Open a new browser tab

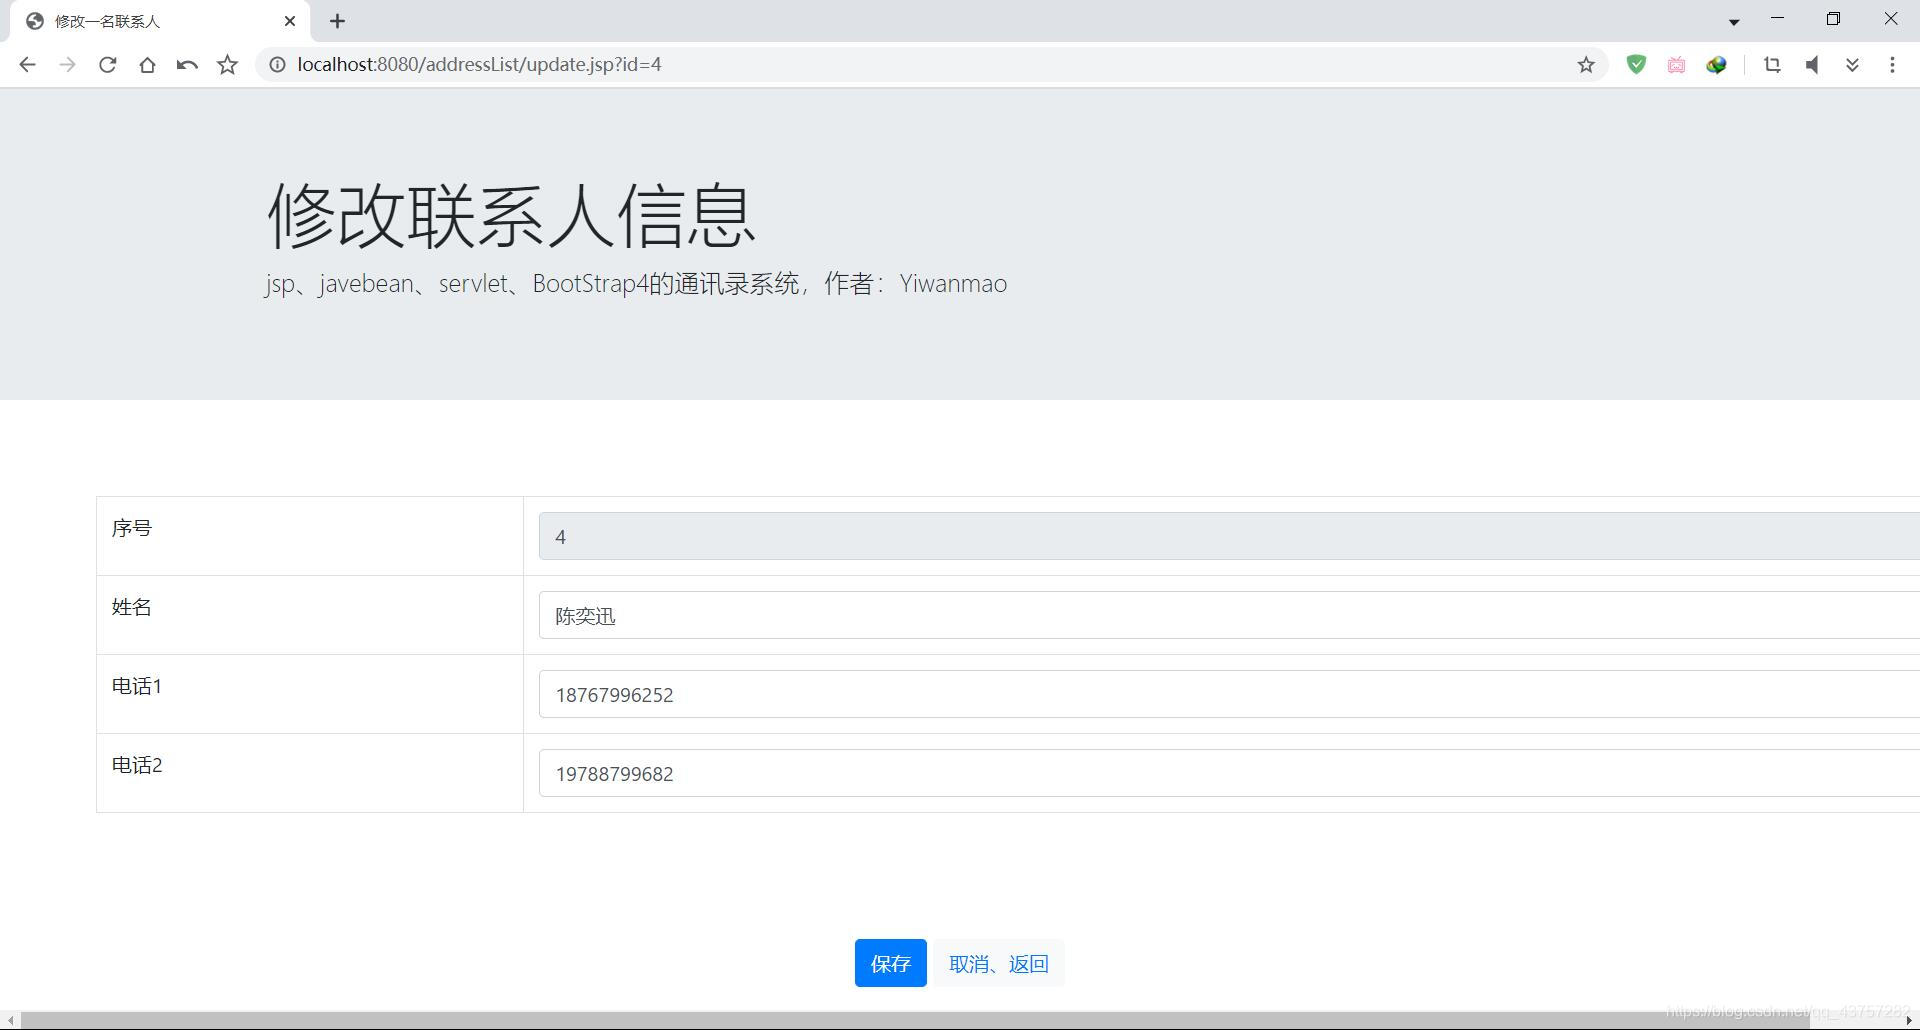338,20
